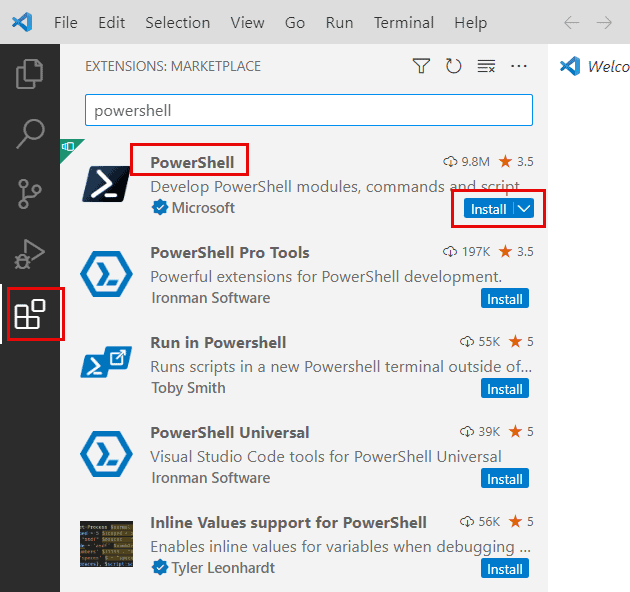Viewport: 630px width, 592px height.
Task: Go forward using the right arrow
Action: pyautogui.click(x=604, y=23)
